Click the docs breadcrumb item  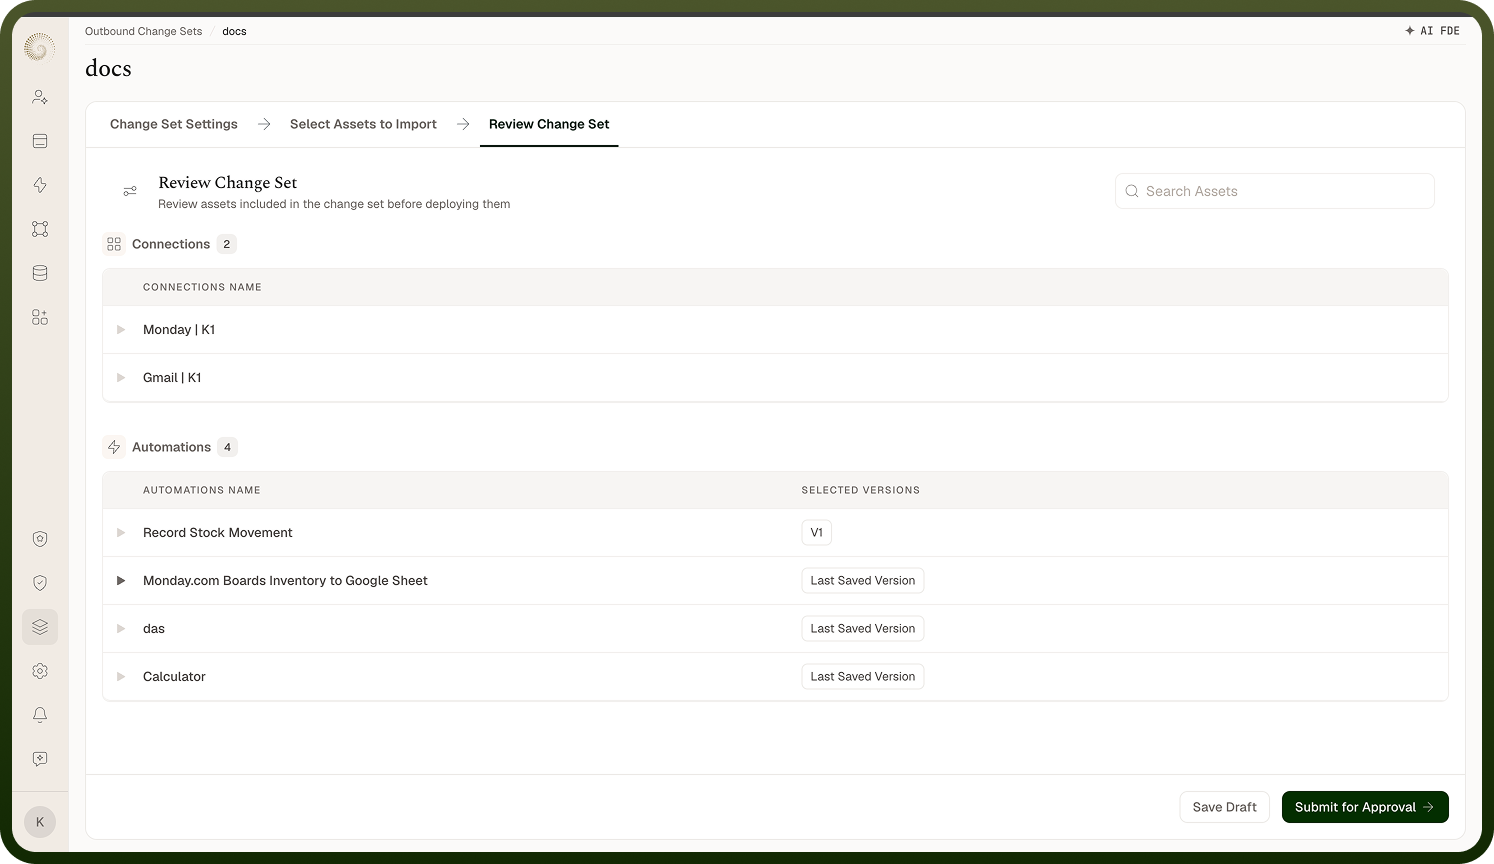click(234, 31)
